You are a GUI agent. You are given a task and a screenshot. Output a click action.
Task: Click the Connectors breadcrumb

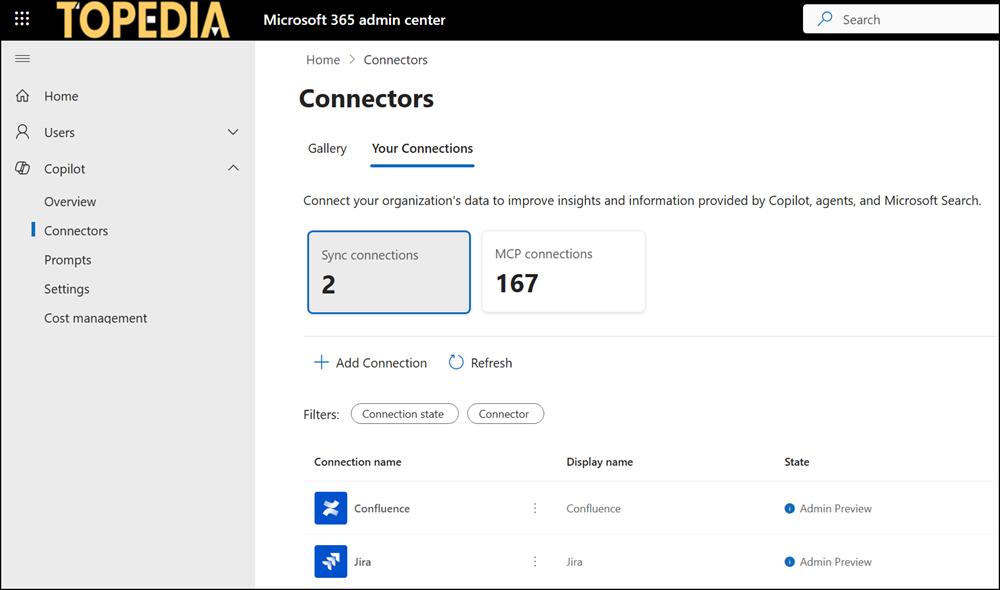coord(395,59)
